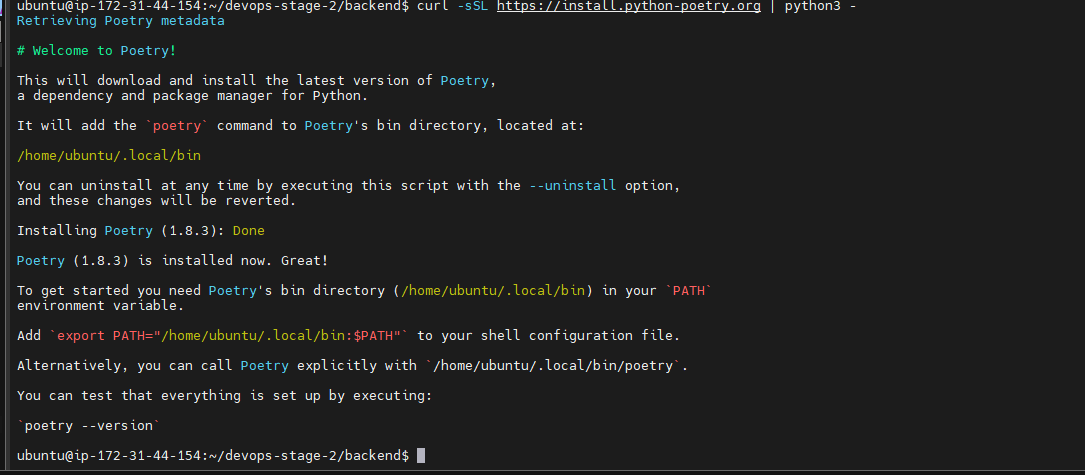Open the install.python-poetry.org link
1085x475 pixels.
[x=628, y=6]
